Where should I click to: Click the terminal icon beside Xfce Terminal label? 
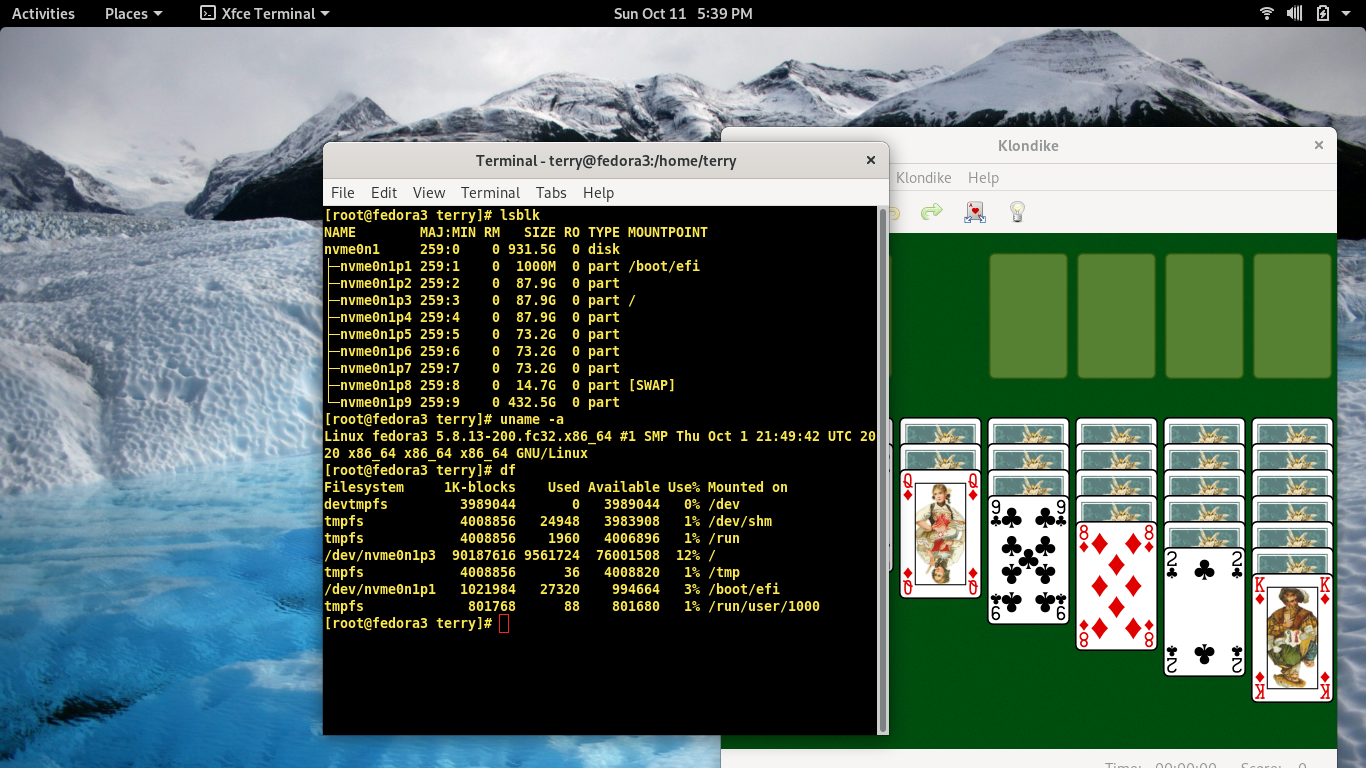[207, 13]
